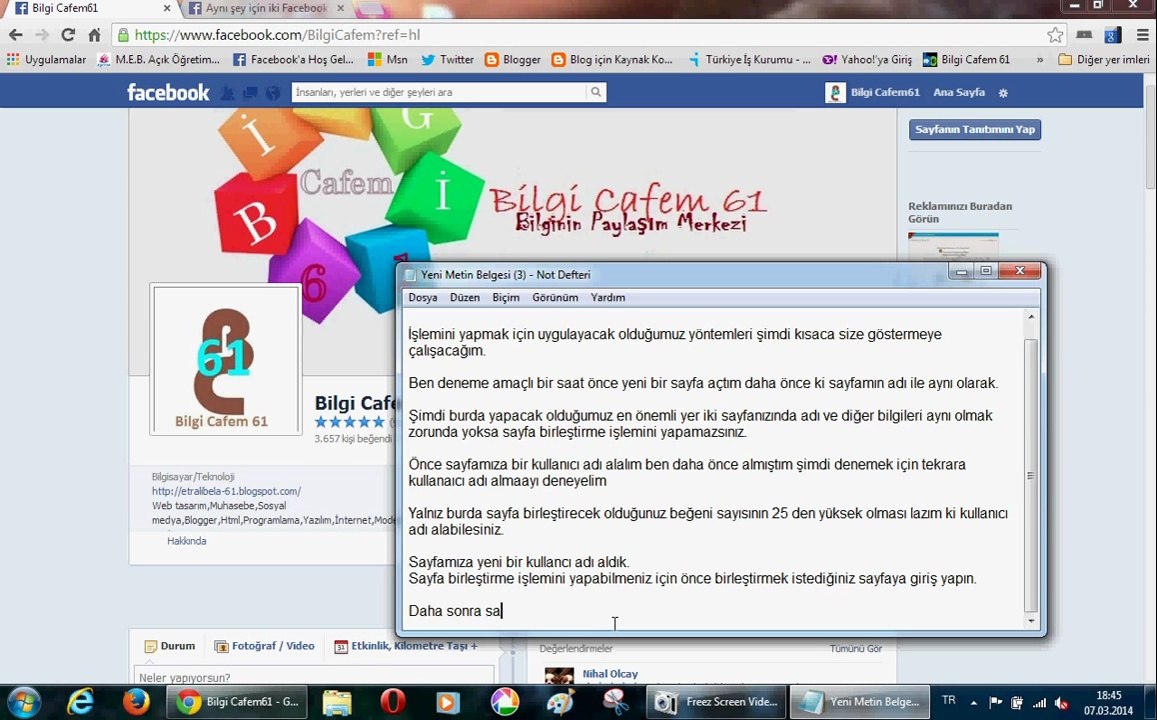Launch Internet Explorer from taskbar
1157x720 pixels.
tap(79, 702)
